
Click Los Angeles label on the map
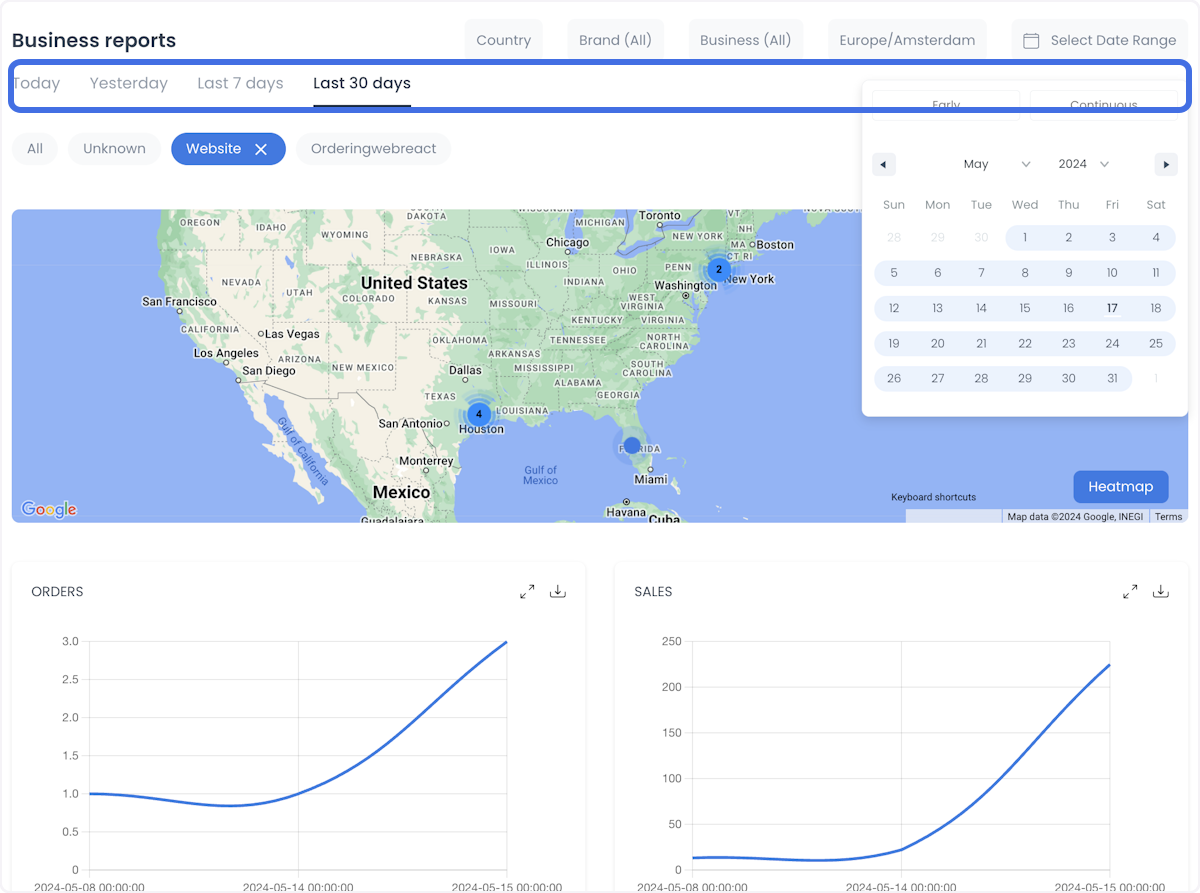226,353
